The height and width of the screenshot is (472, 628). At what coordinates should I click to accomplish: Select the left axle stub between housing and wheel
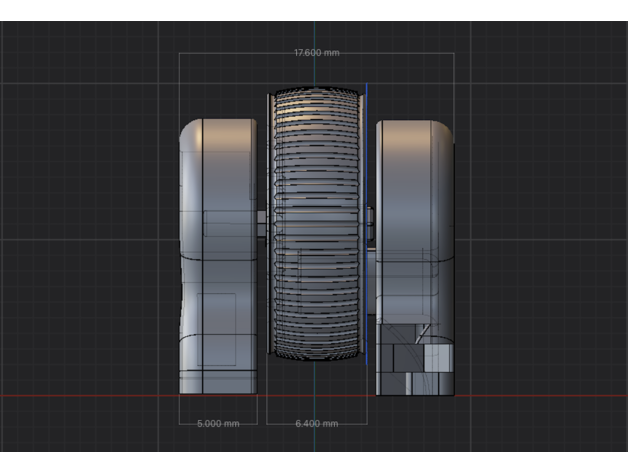point(261,218)
